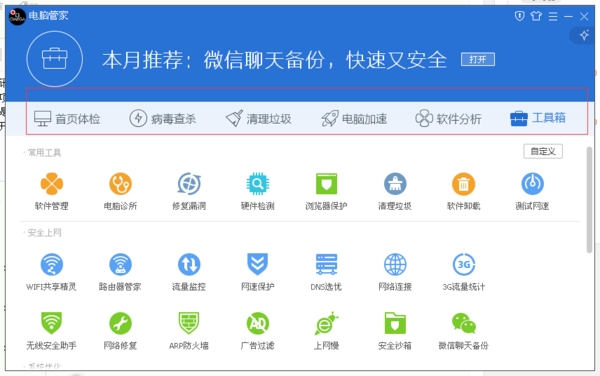Viewport: 600px width, 376px height.
Task: Click the 电脑管家 logo avatar
Action: (17, 16)
